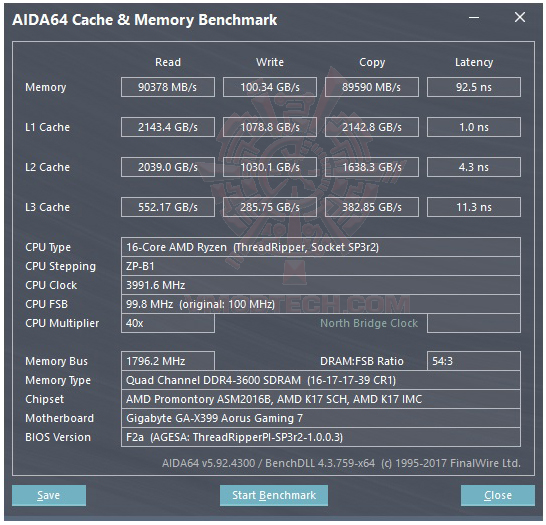Click the Save button

[x=49, y=495]
